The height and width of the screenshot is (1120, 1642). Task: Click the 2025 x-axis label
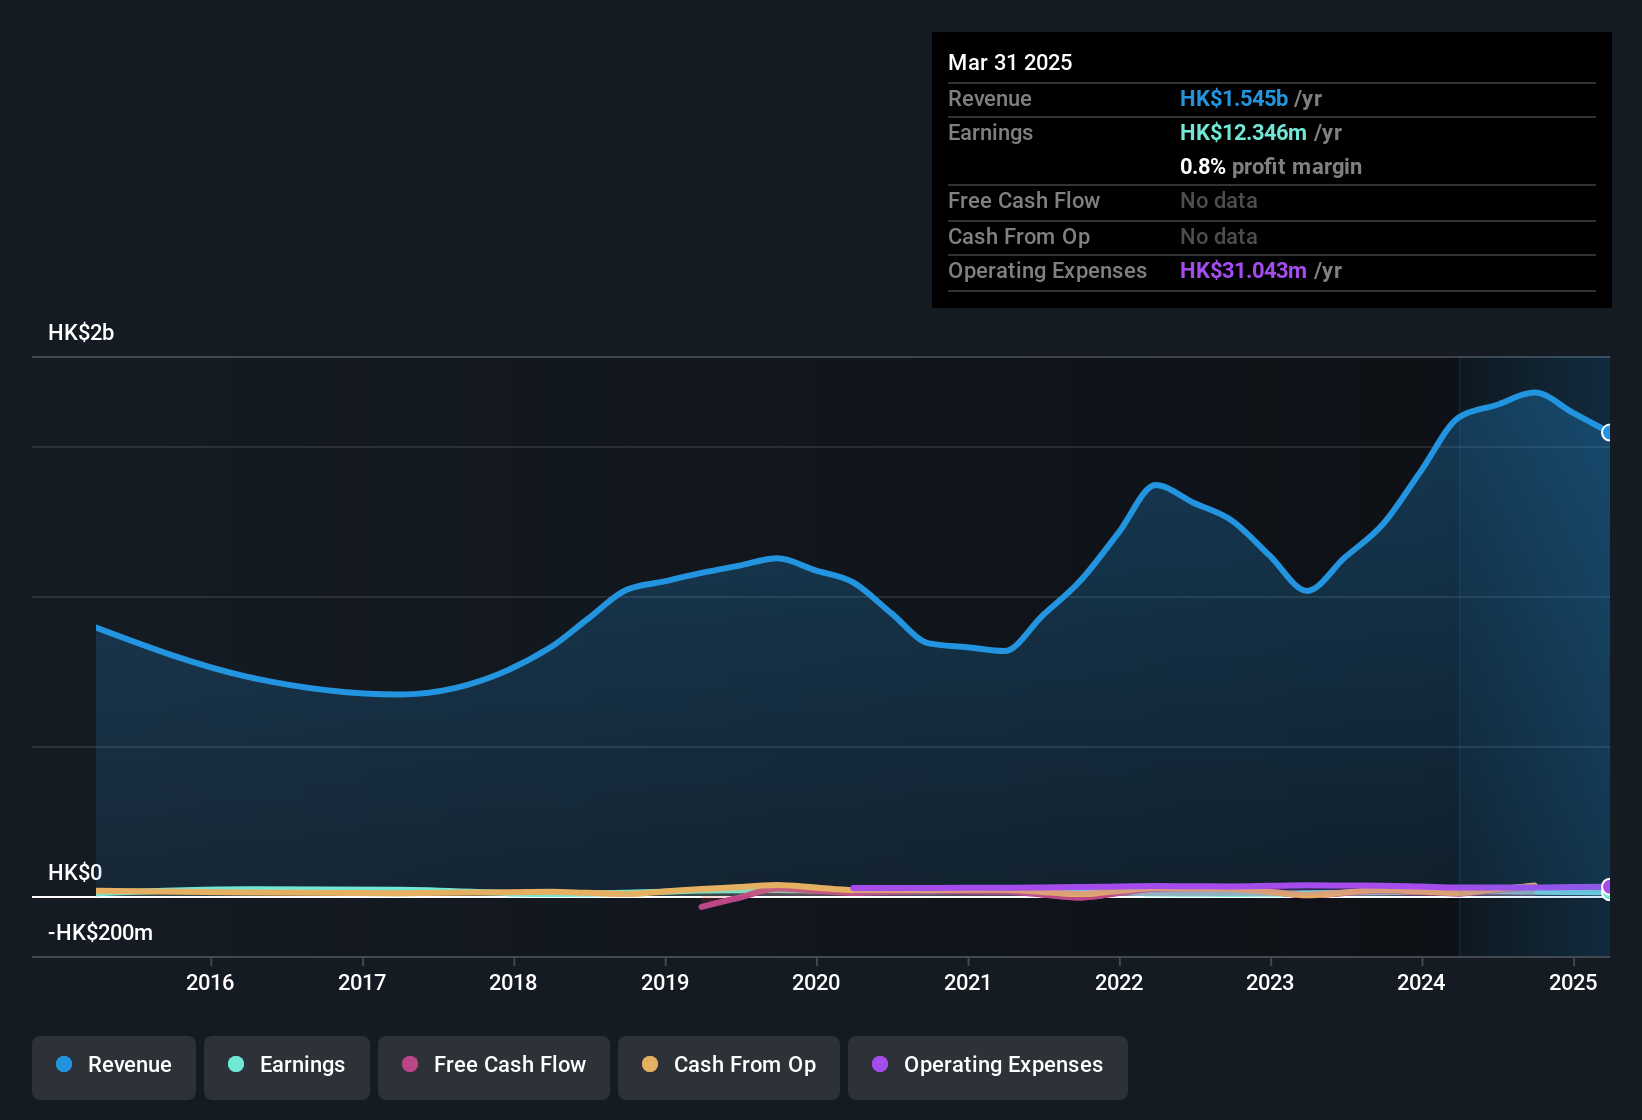(x=1573, y=982)
